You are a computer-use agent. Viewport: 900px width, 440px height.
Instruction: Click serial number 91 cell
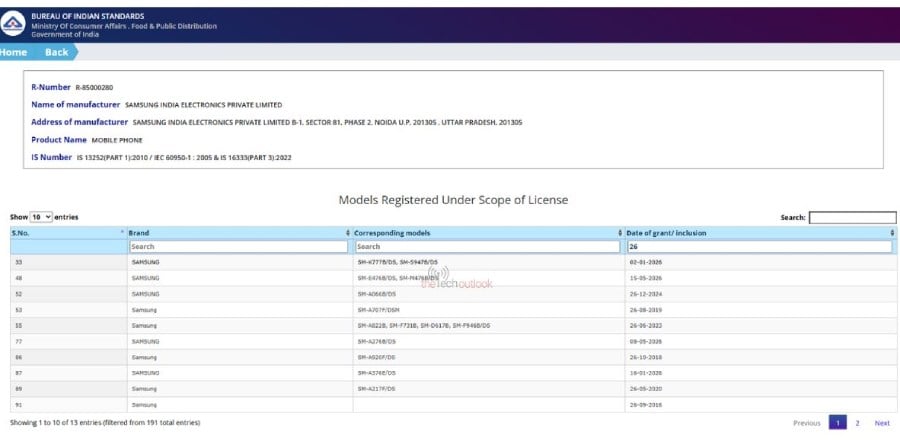pyautogui.click(x=69, y=405)
